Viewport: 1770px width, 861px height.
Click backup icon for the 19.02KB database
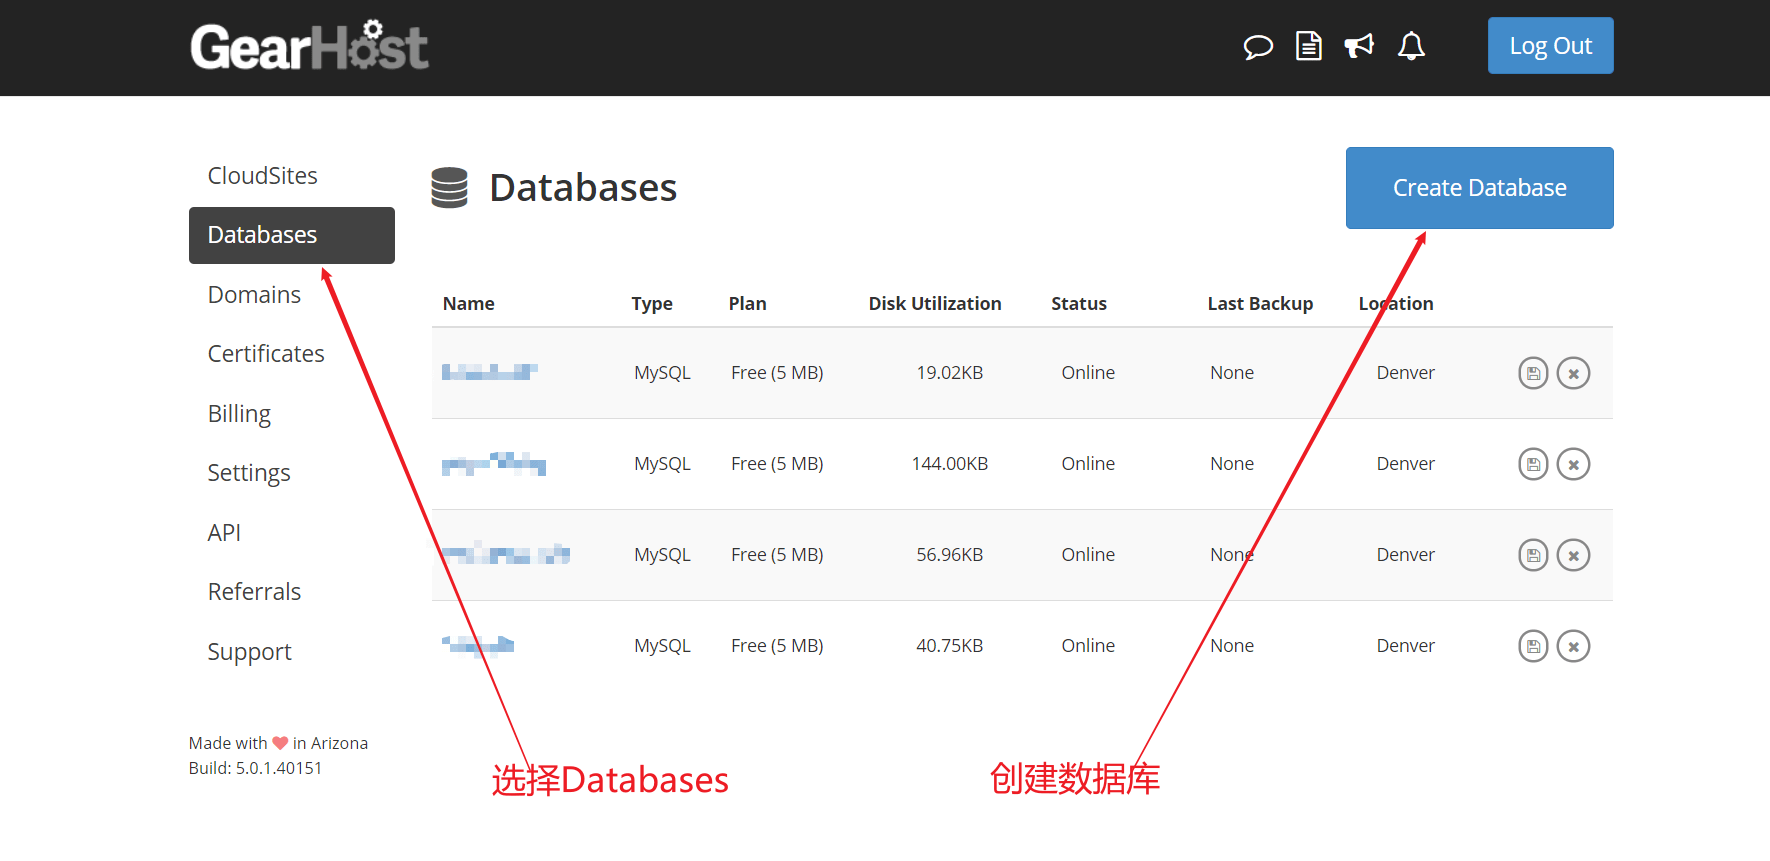(x=1533, y=373)
